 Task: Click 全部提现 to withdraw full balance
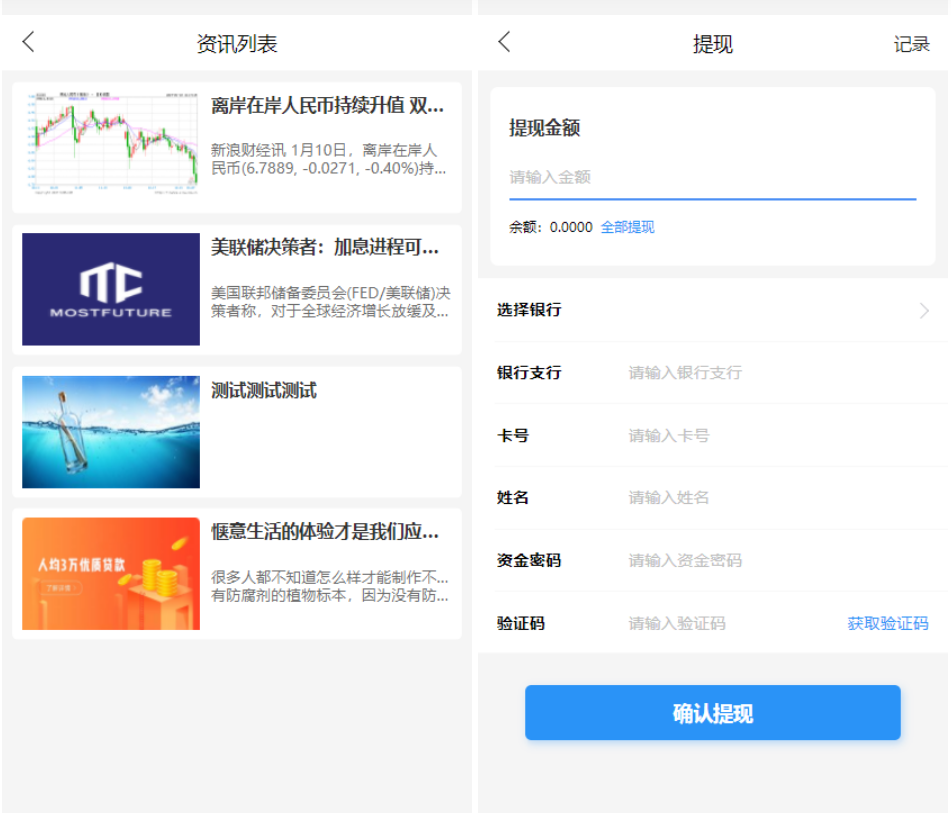point(626,227)
